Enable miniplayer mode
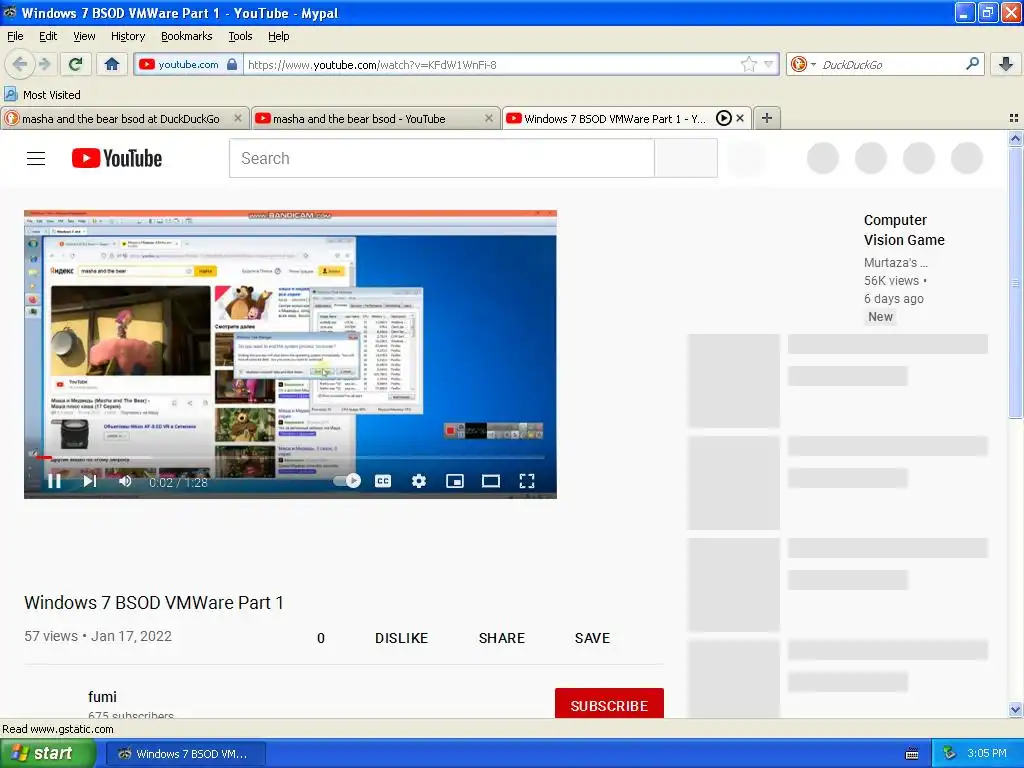1024x768 pixels. (455, 481)
